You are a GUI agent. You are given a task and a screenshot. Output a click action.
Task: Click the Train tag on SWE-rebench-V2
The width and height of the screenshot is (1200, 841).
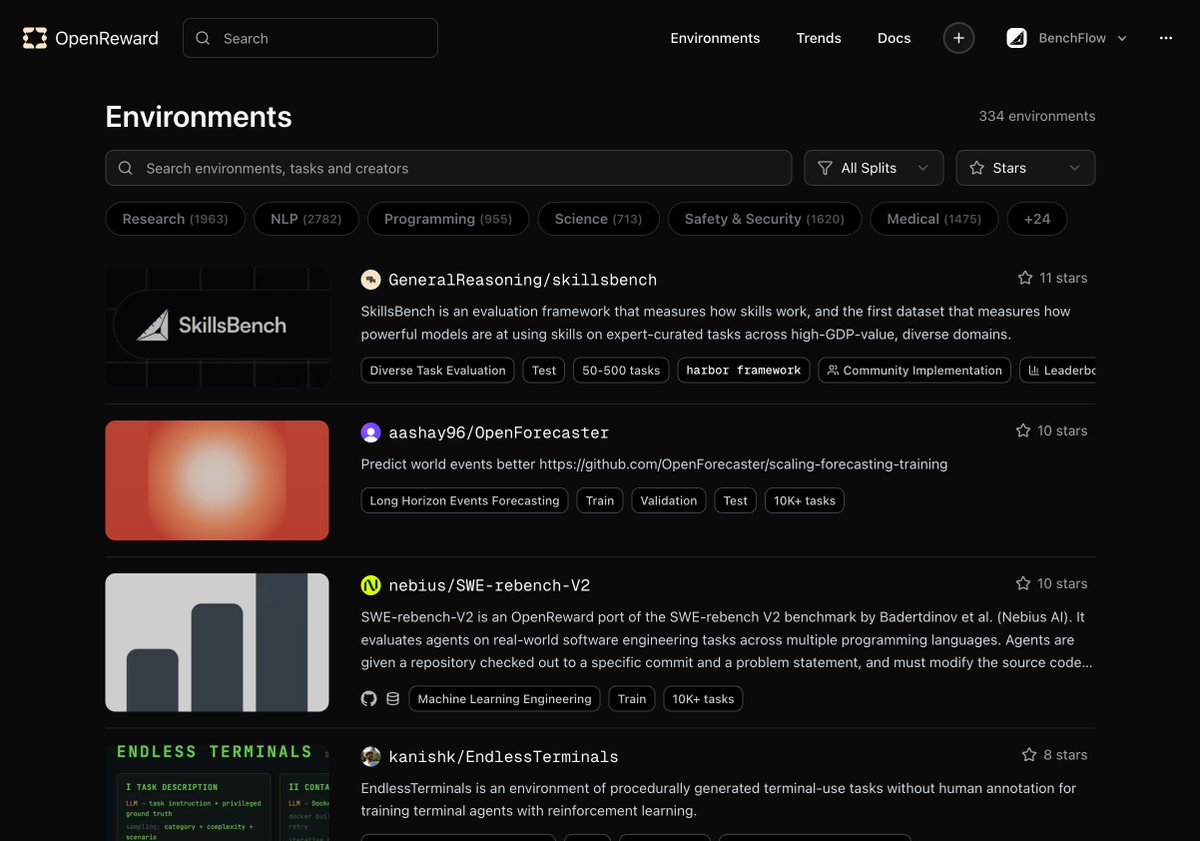632,699
